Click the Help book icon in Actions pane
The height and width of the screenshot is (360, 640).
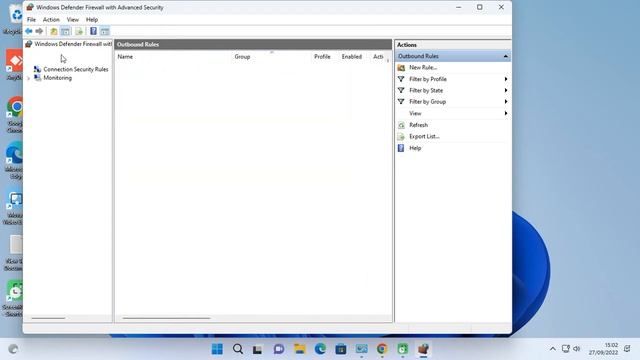pos(401,148)
